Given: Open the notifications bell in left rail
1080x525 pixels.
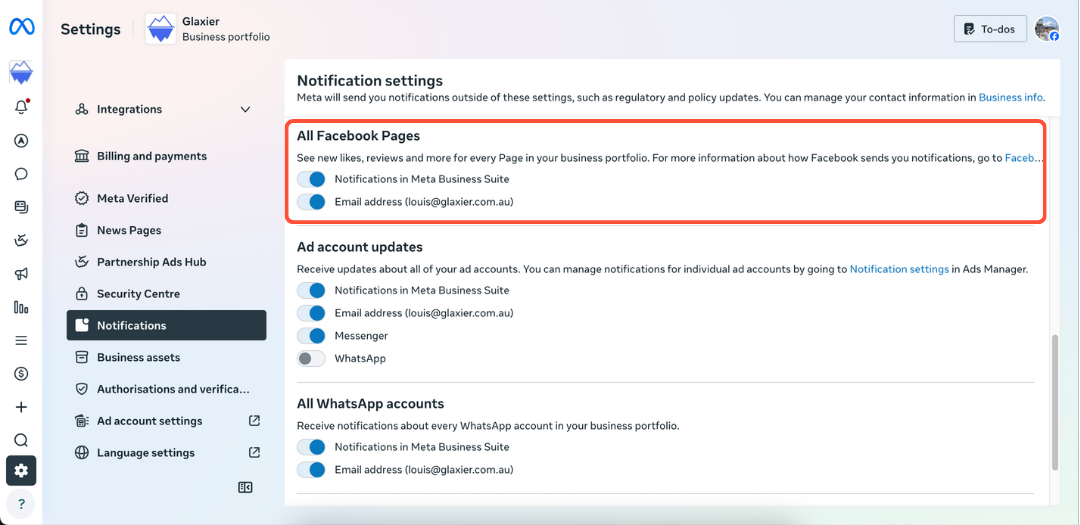Looking at the screenshot, I should 21,107.
